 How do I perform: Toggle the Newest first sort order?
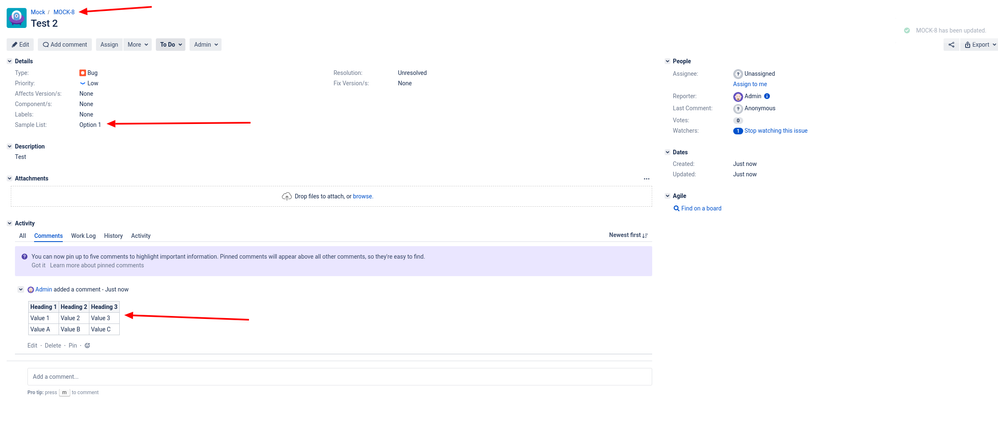click(628, 235)
